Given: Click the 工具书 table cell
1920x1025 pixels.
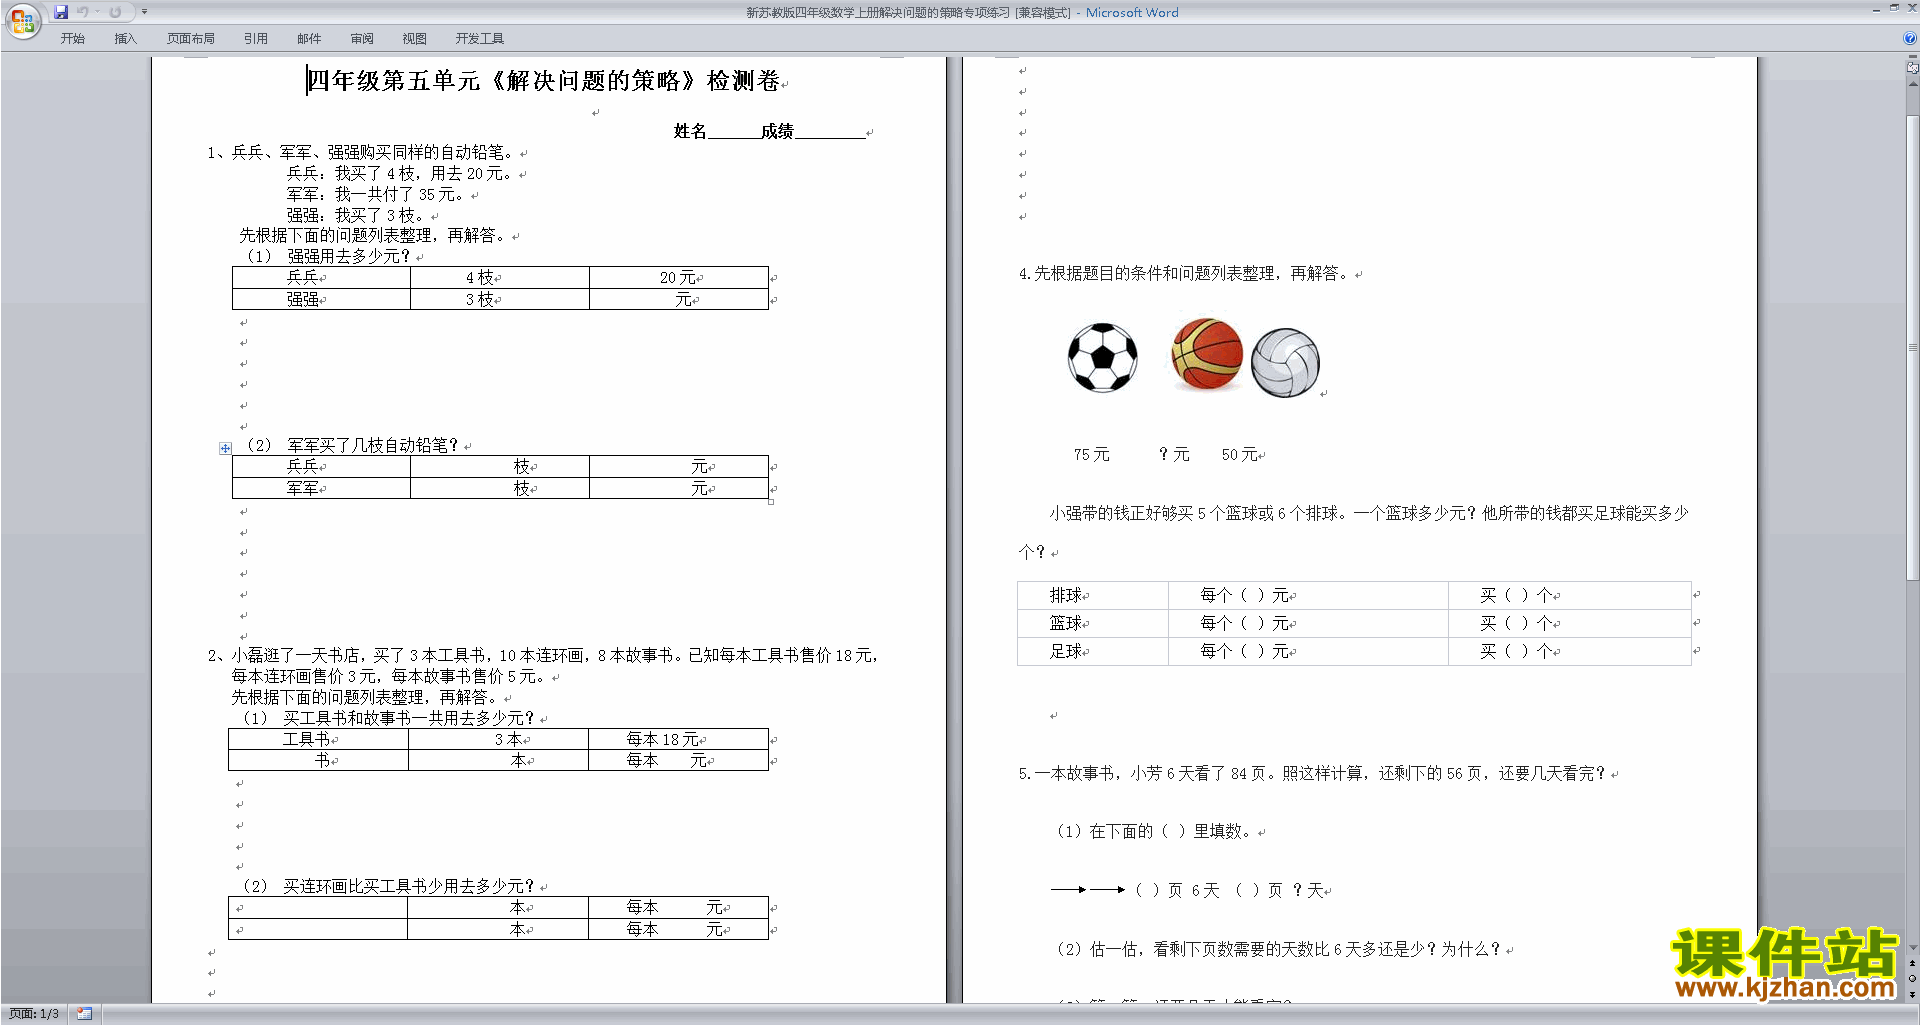Looking at the screenshot, I should [x=318, y=739].
